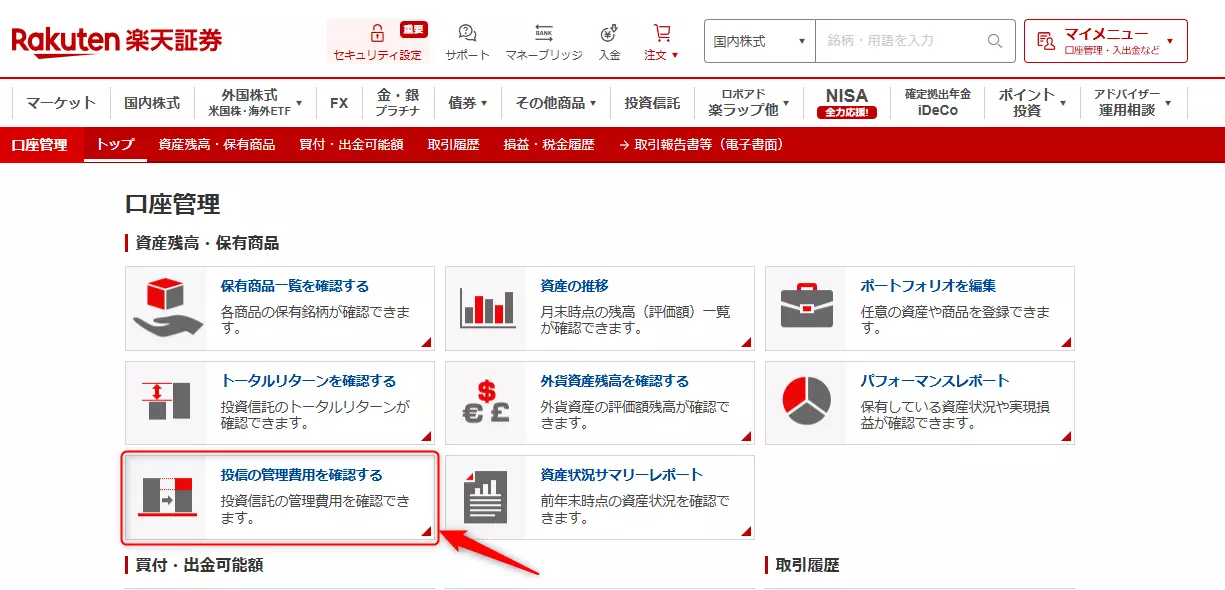Image resolution: width=1225 pixels, height=590 pixels.
Task: Click the Rakuten 楽天証券 logo
Action: (x=117, y=40)
